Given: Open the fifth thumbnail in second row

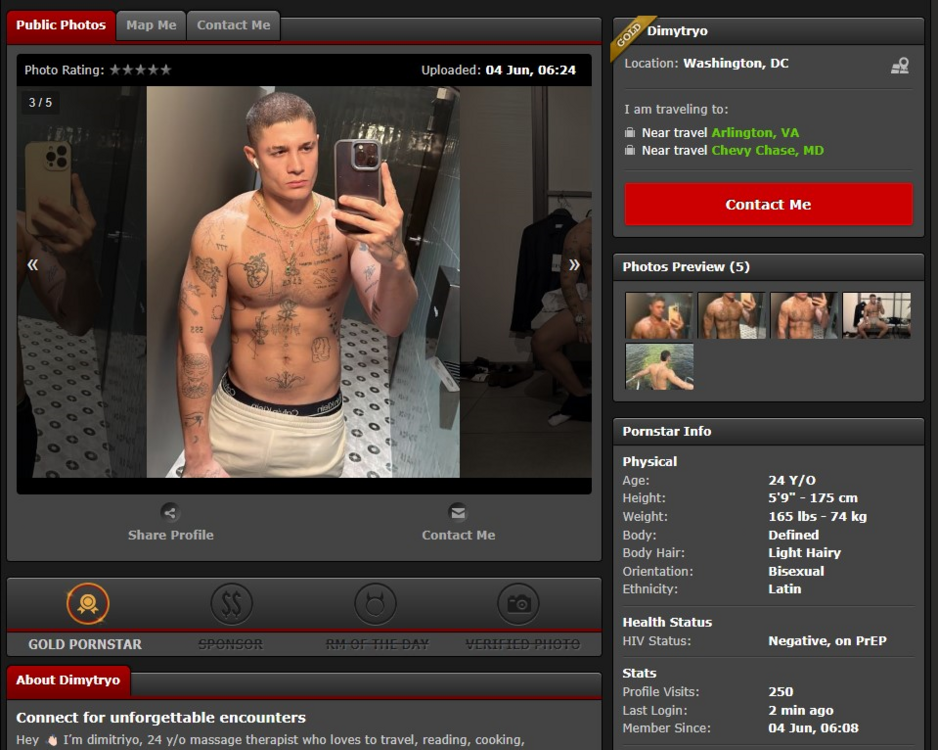Looking at the screenshot, I should click(659, 366).
